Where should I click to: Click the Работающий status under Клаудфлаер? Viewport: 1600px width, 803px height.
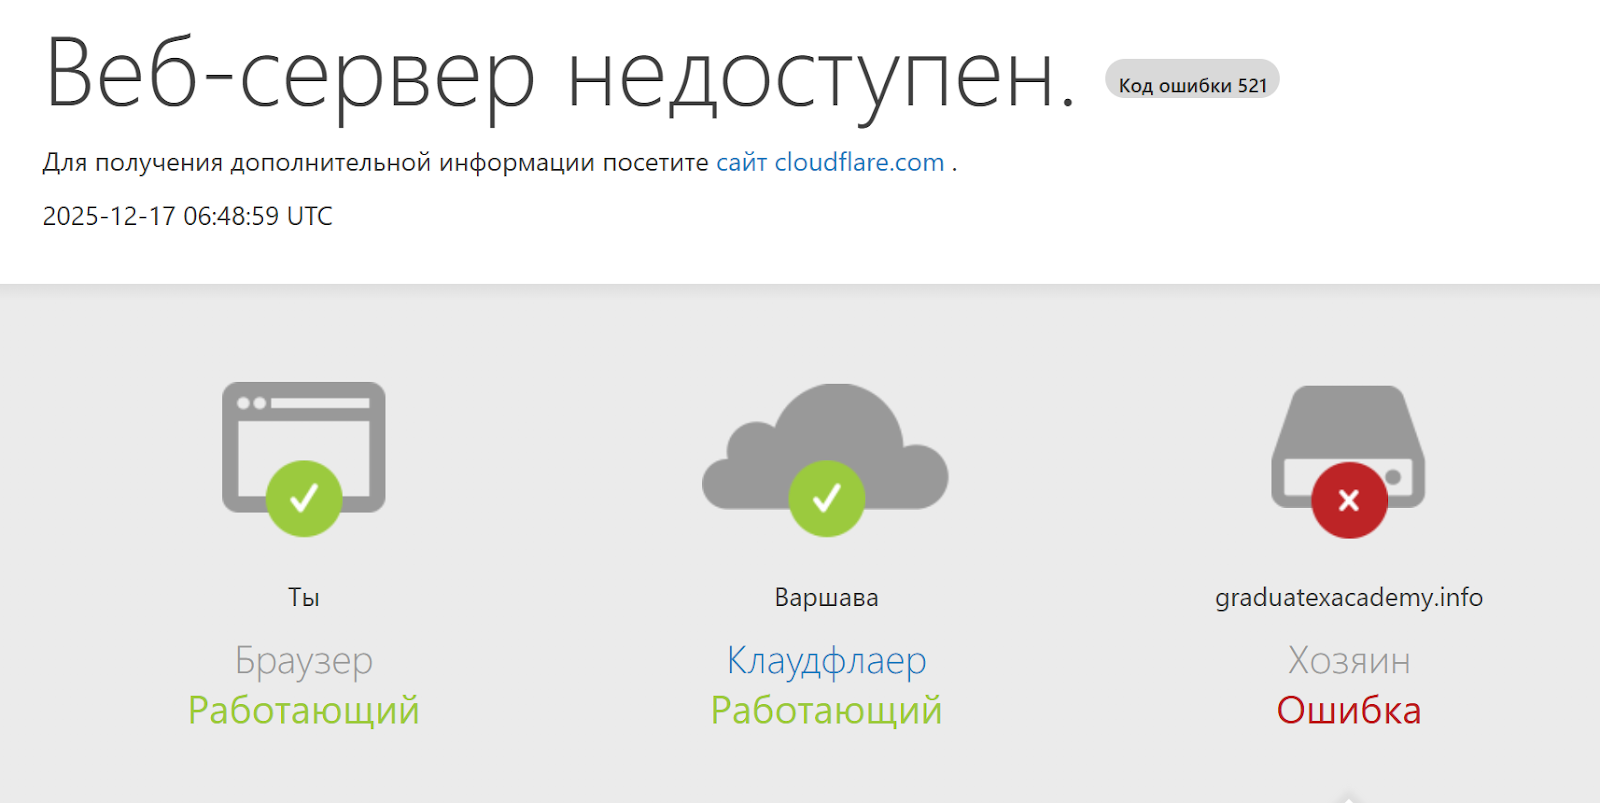click(826, 710)
